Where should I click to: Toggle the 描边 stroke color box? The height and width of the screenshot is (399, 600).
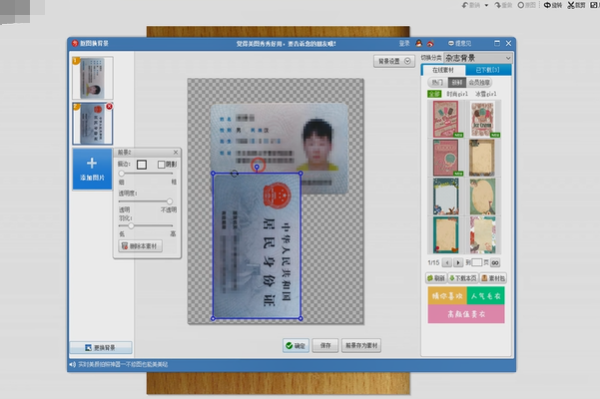pyautogui.click(x=142, y=164)
